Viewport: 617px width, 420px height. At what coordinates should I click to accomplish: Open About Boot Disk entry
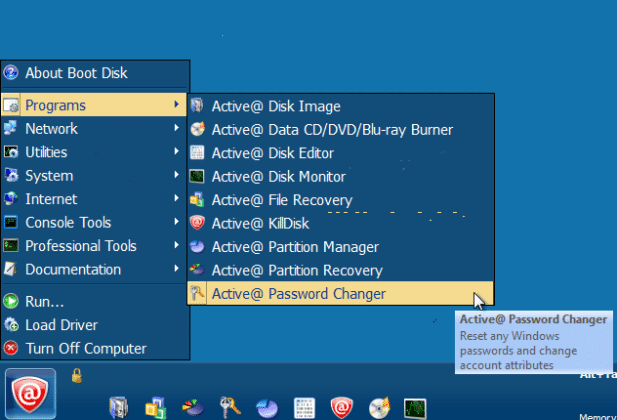point(94,73)
